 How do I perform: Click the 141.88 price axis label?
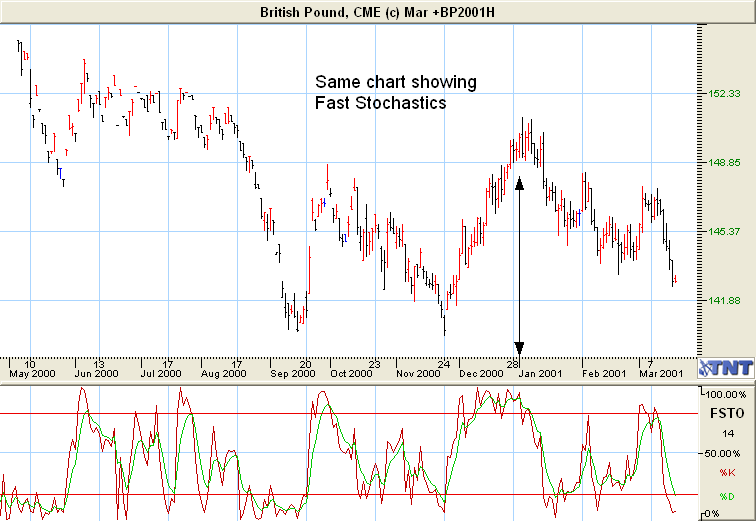(x=722, y=300)
